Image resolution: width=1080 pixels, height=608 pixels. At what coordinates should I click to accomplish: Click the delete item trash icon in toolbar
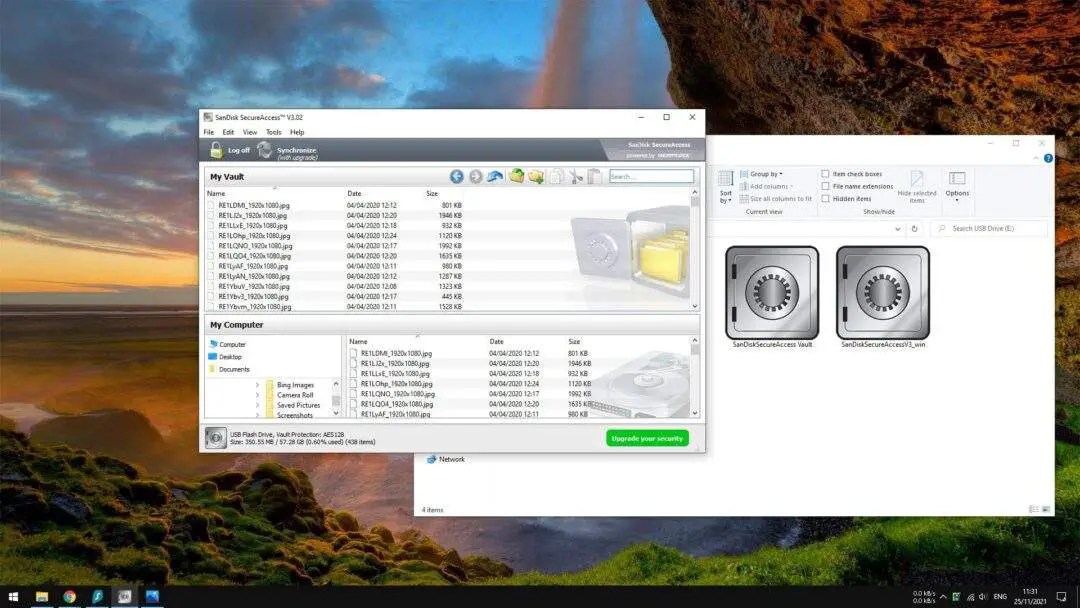coord(556,176)
